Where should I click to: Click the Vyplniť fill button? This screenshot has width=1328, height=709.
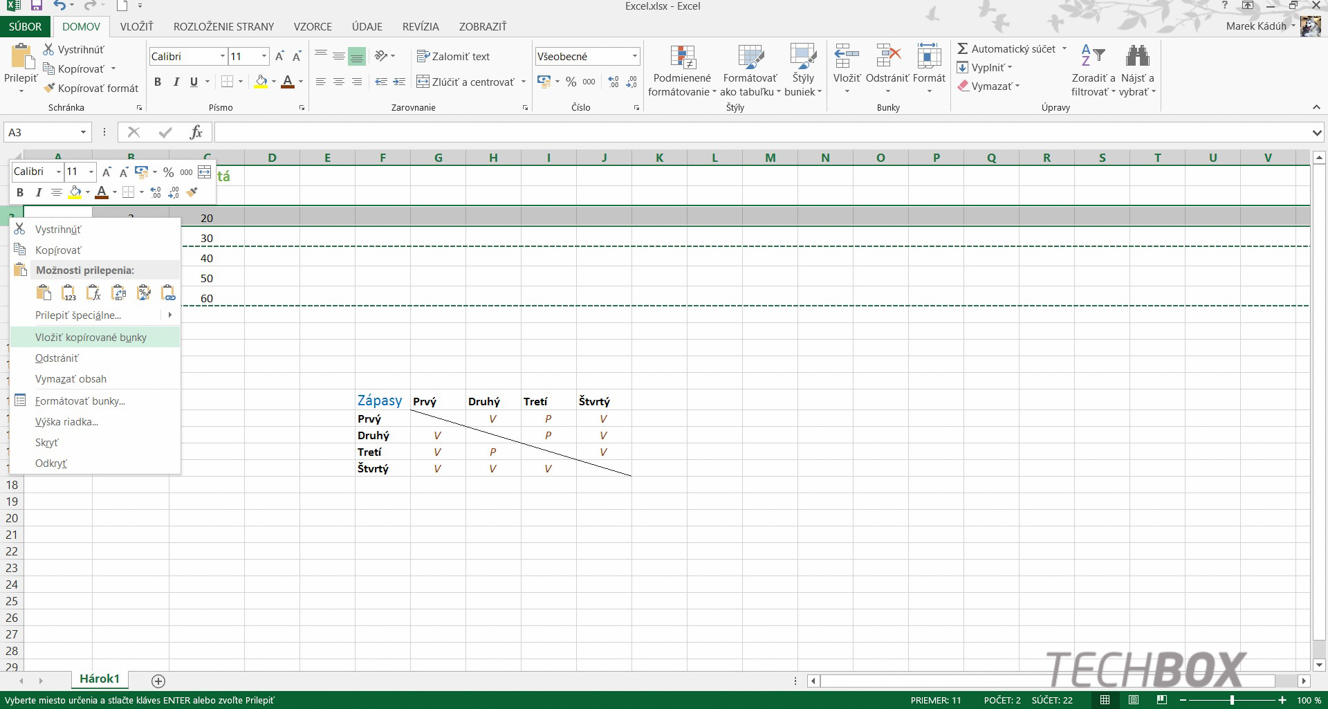pyautogui.click(x=984, y=67)
